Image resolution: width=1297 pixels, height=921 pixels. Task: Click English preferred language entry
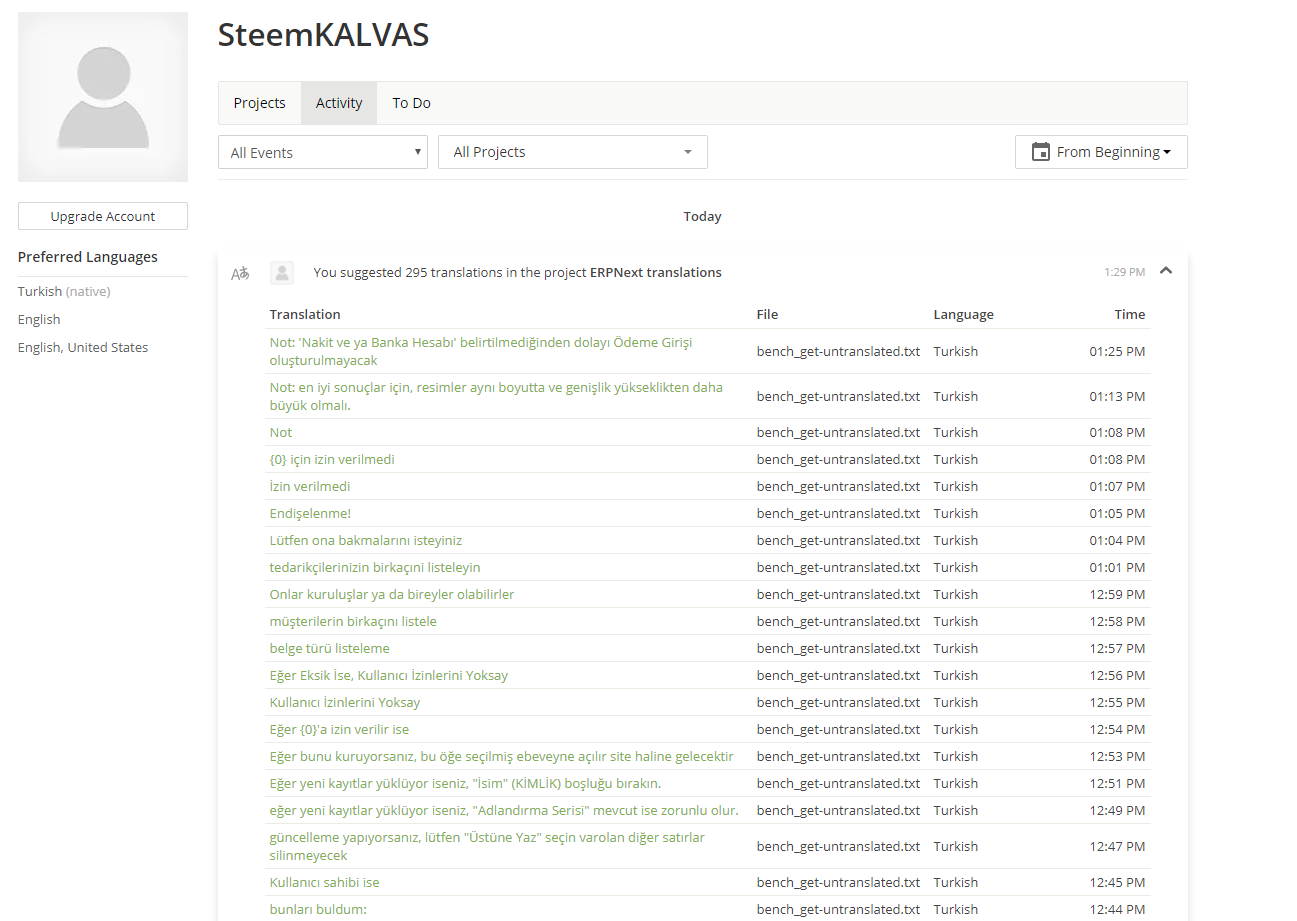coord(39,319)
